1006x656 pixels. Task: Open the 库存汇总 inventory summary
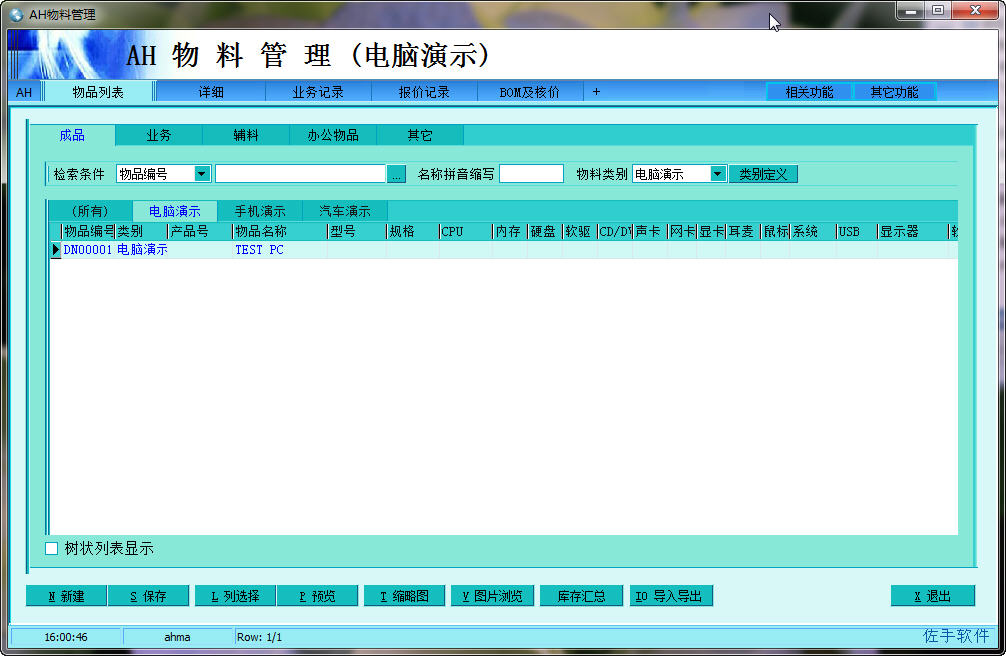coord(580,595)
